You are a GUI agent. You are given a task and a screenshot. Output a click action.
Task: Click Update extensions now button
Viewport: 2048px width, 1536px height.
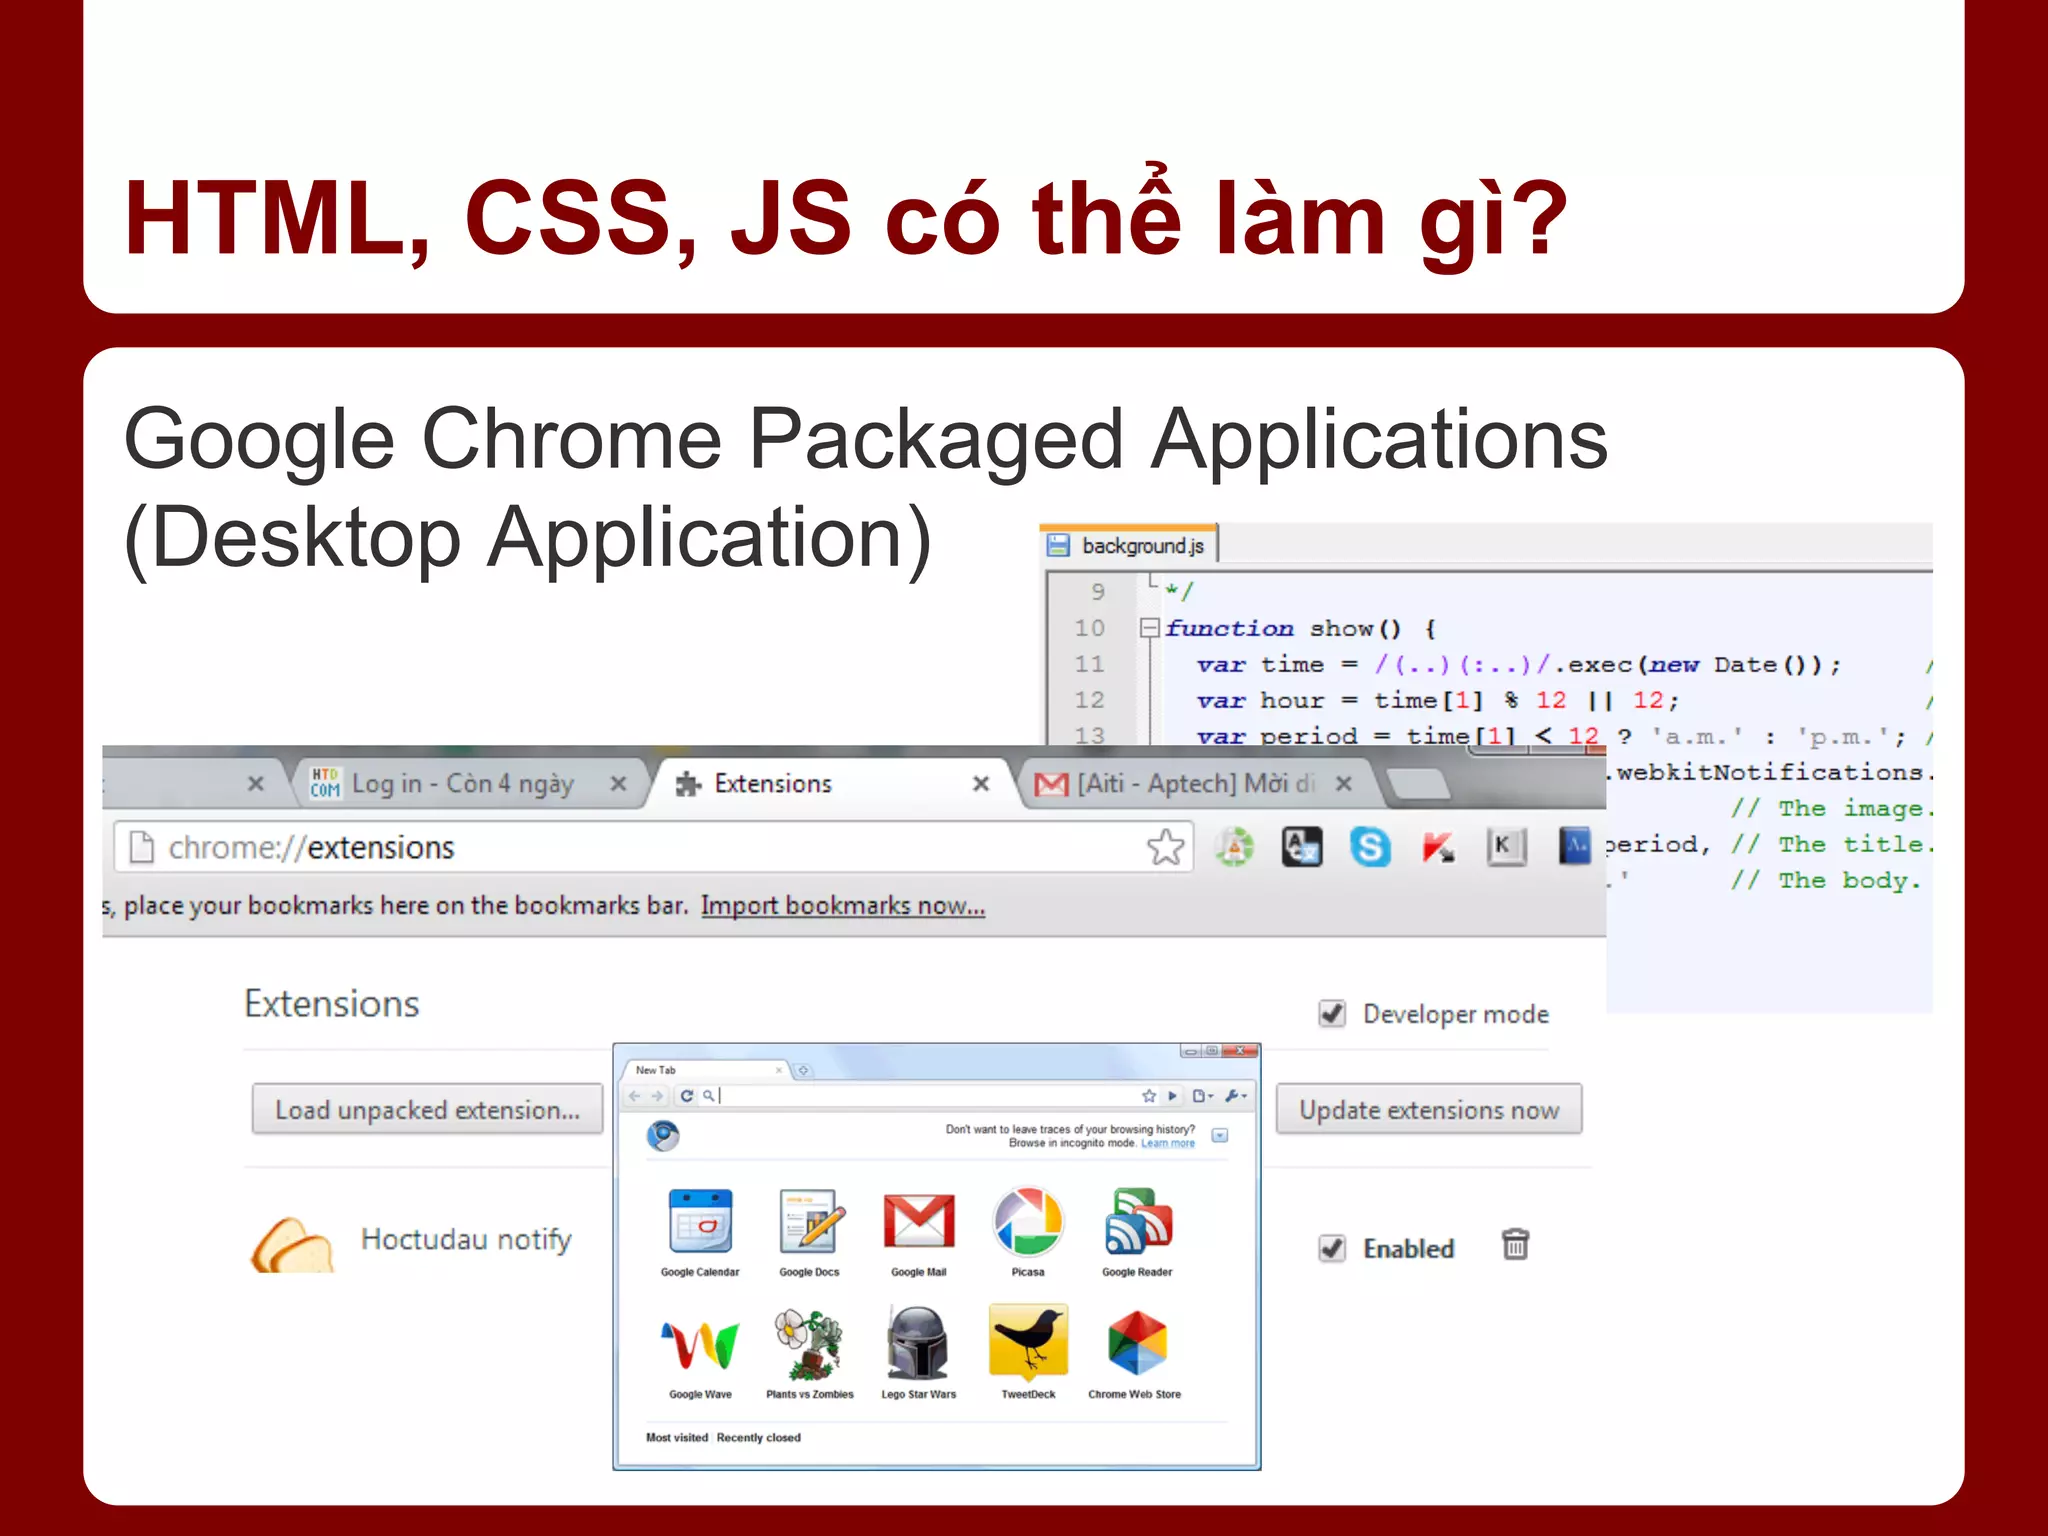click(x=1429, y=1109)
